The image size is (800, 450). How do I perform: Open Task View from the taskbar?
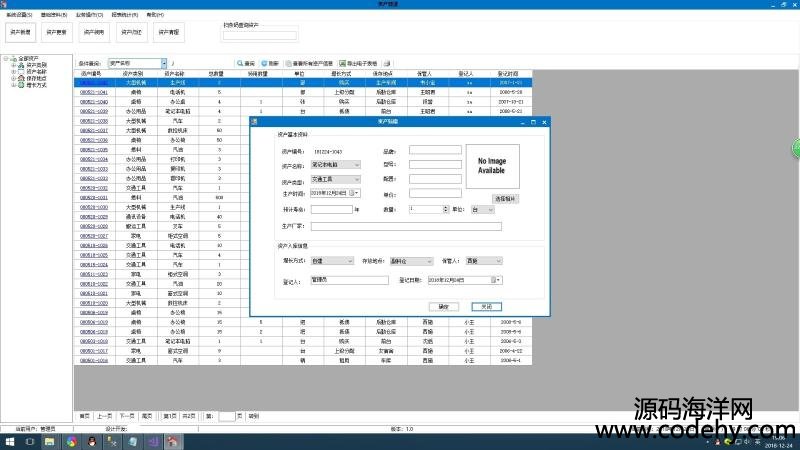pyautogui.click(x=30, y=442)
